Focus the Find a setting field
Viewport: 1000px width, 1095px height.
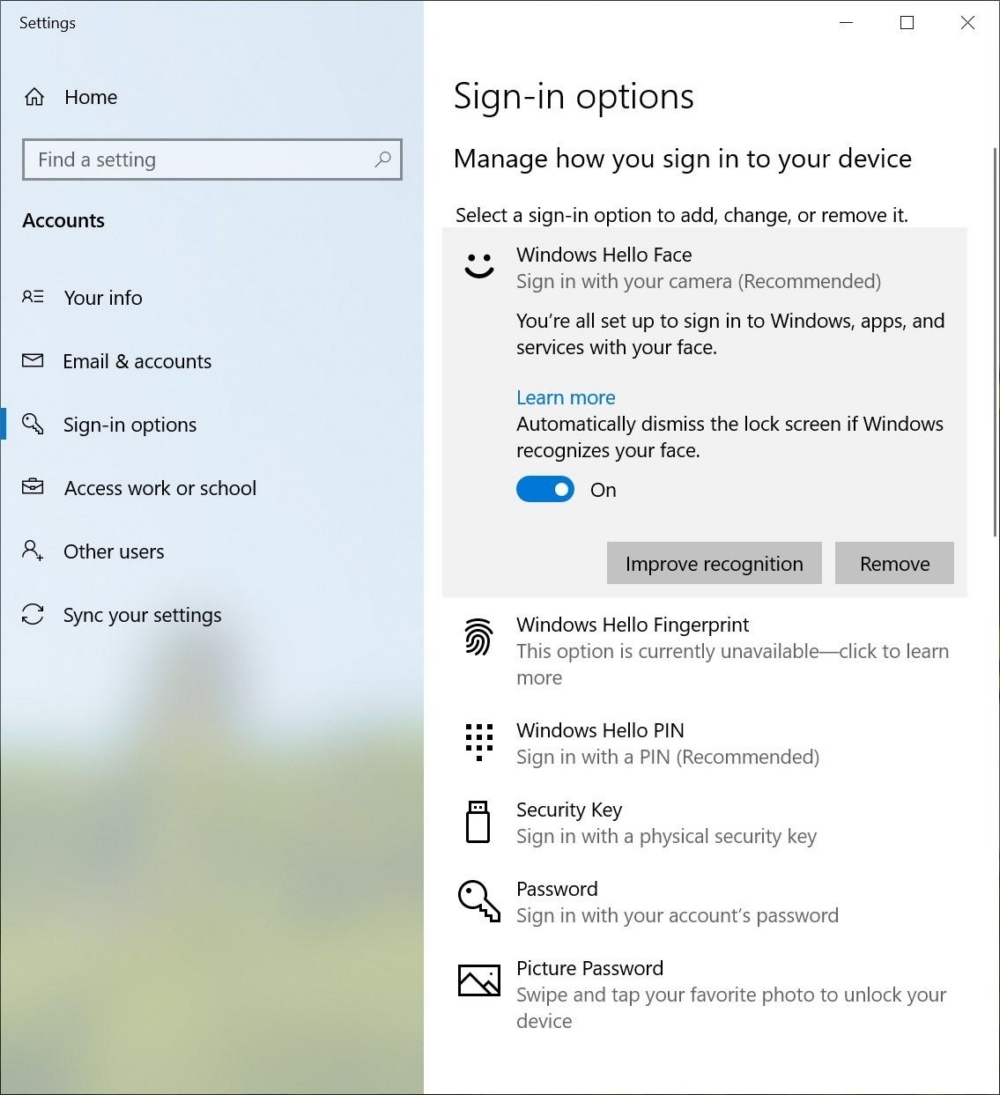212,159
